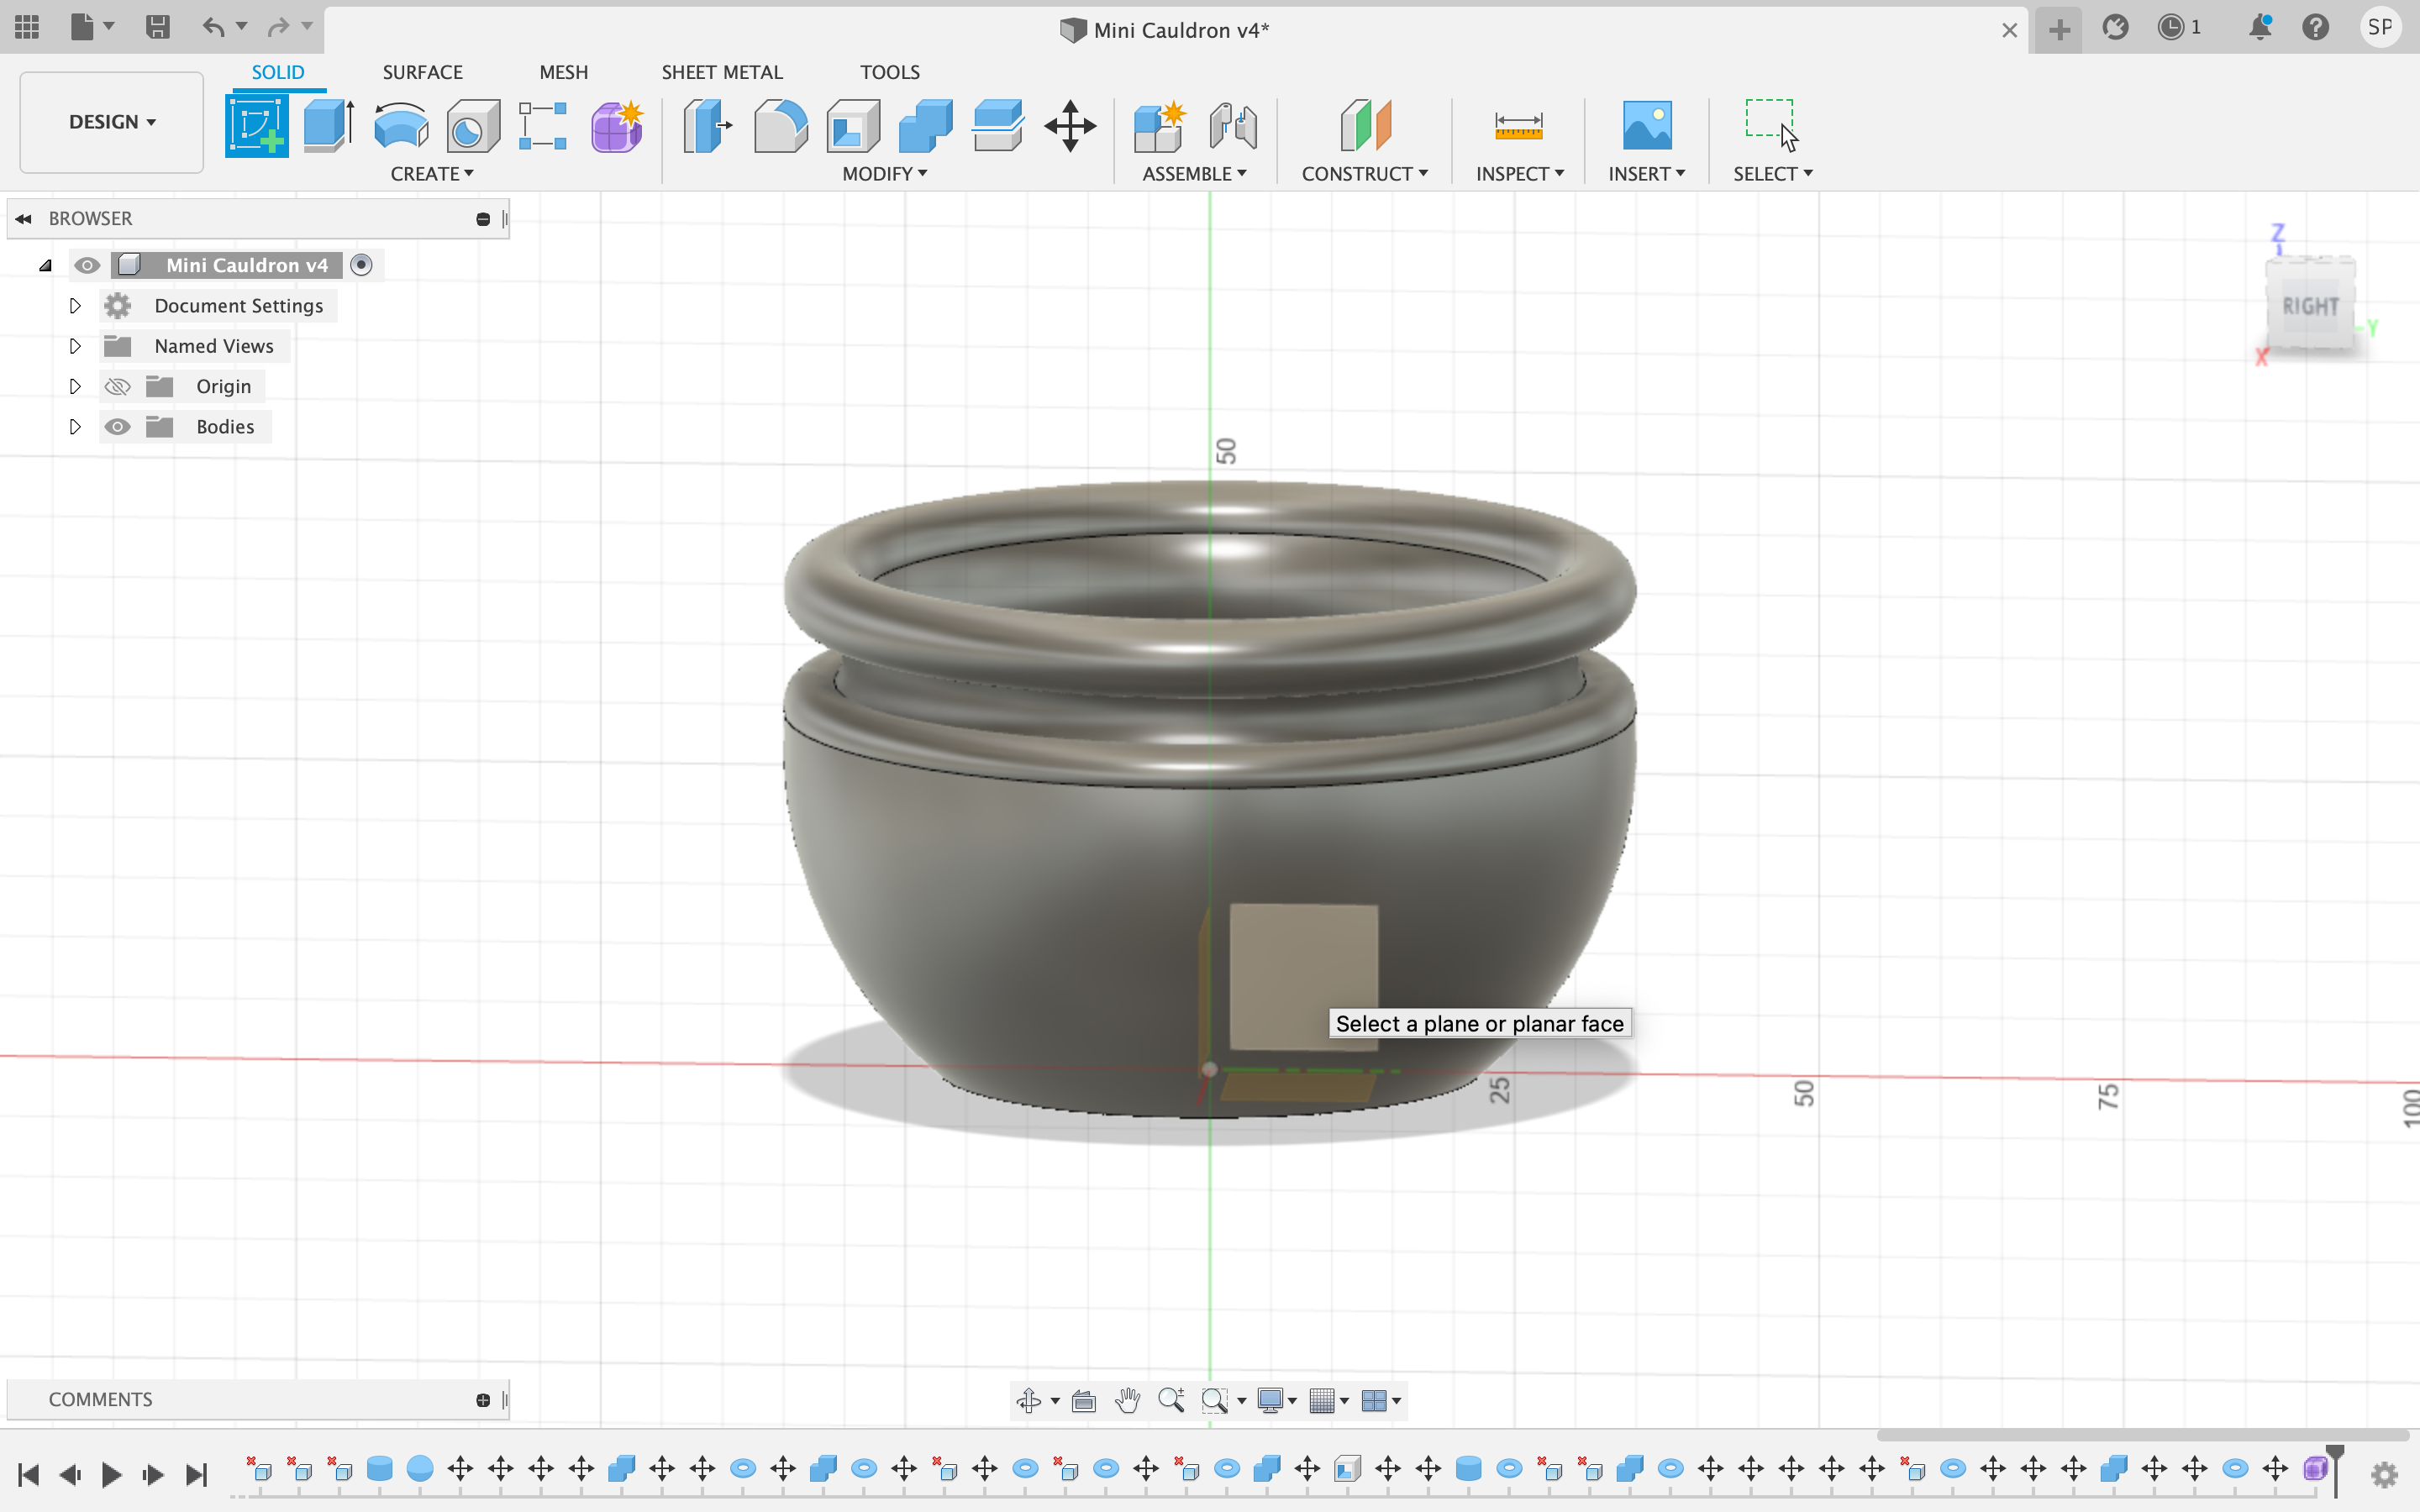
Task: Open the COMMENTS panel
Action: tap(100, 1399)
